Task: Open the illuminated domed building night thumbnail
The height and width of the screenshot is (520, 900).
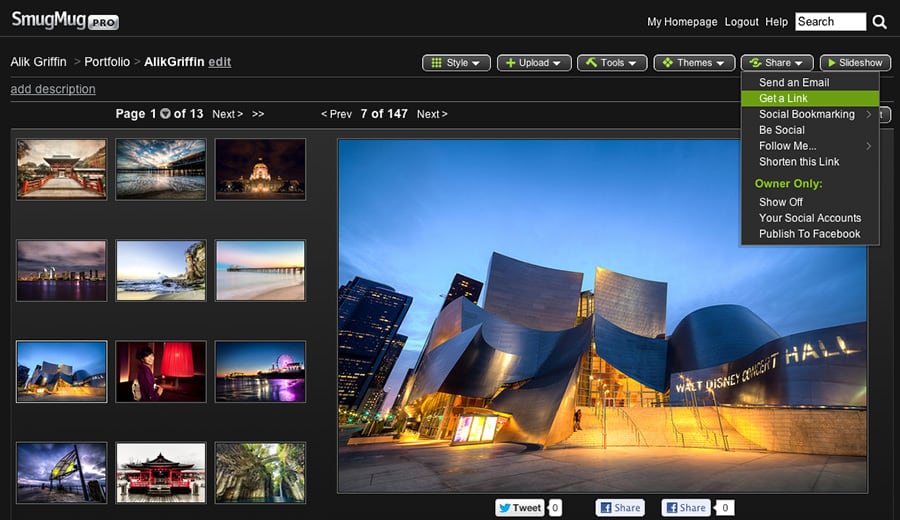Action: pyautogui.click(x=260, y=169)
